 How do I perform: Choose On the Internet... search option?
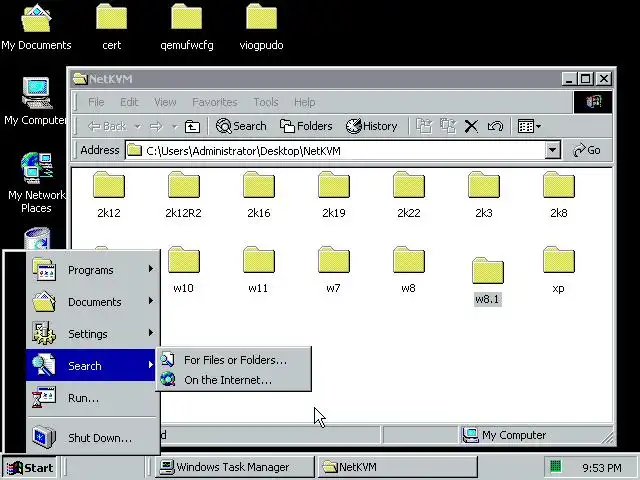click(x=234, y=380)
